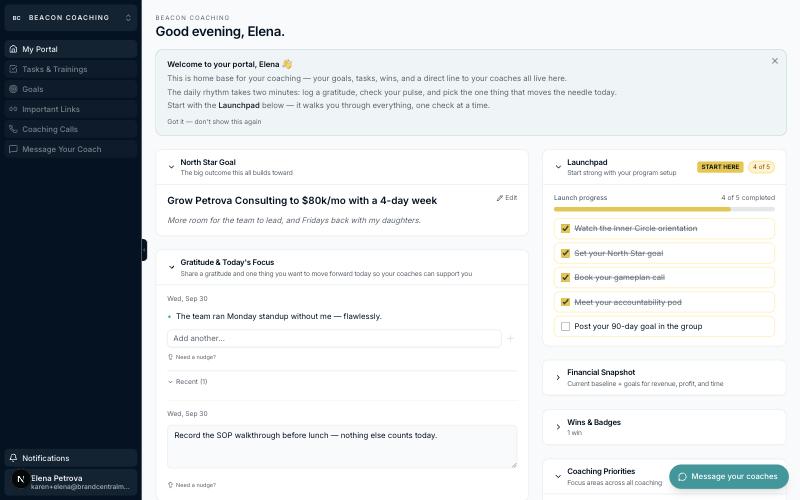800x500 pixels.
Task: Open Message Your Coach
Action: click(71, 149)
